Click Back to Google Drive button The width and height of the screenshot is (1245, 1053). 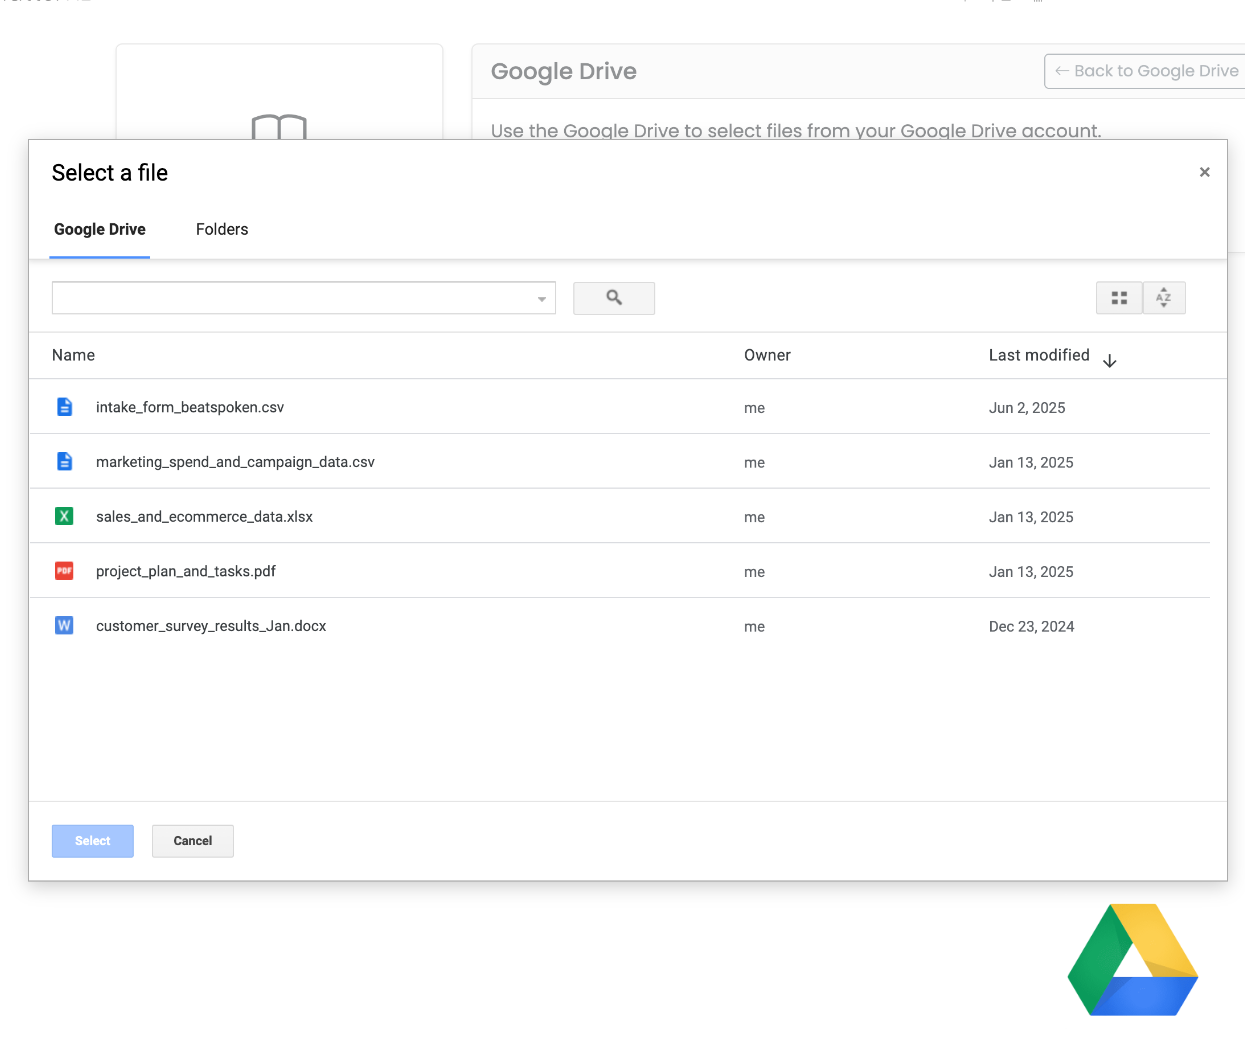pos(1146,71)
